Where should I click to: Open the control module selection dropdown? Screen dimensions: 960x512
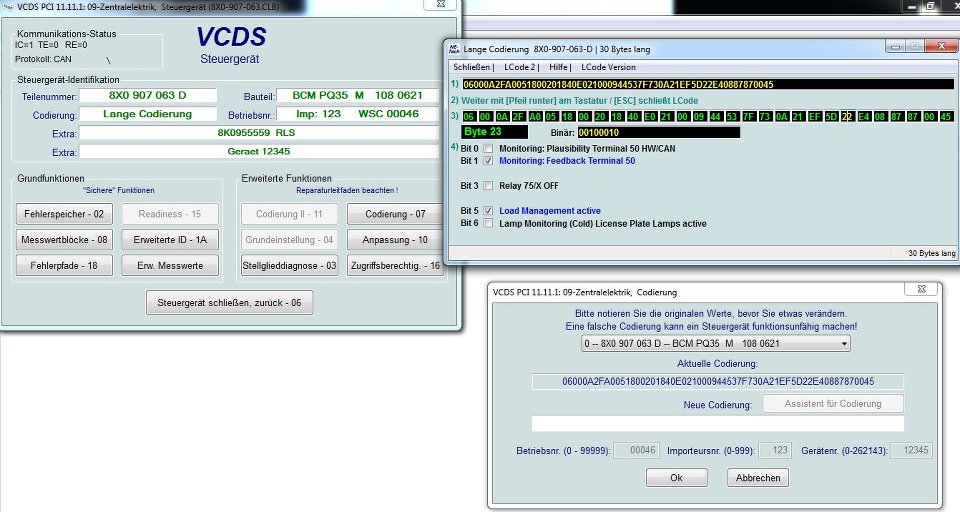coord(715,344)
